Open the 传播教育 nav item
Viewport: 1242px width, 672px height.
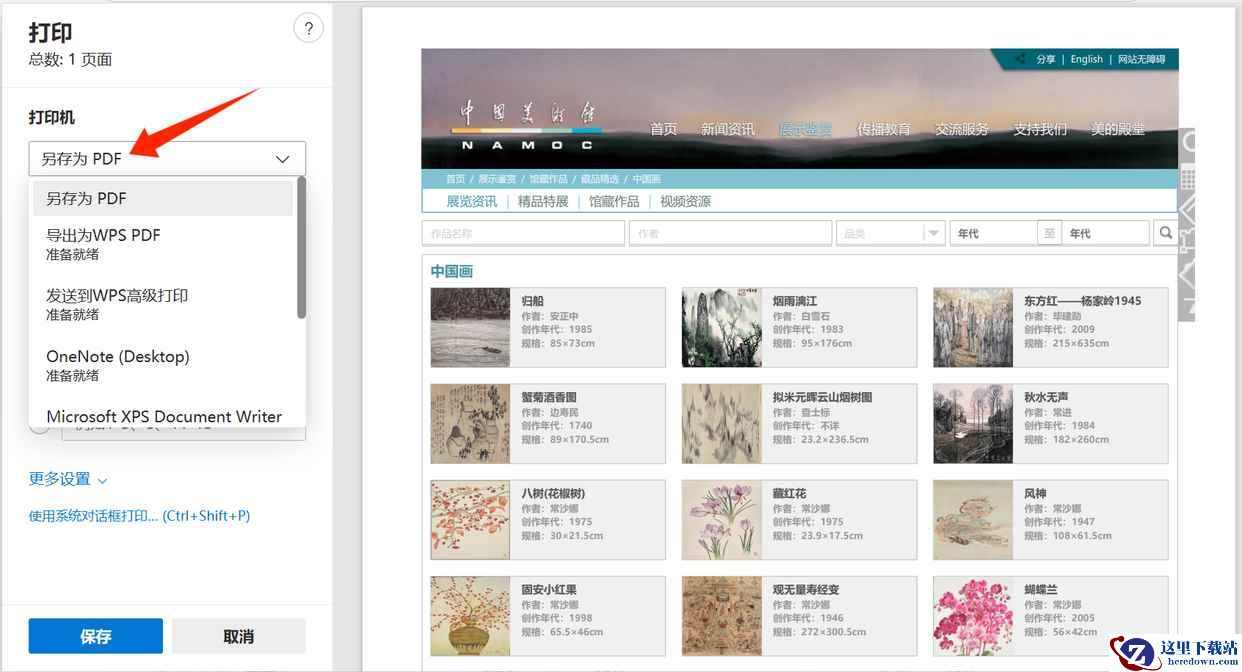(884, 129)
